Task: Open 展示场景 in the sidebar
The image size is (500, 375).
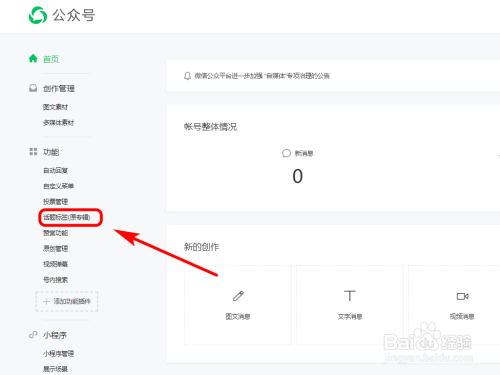Action: point(55,369)
